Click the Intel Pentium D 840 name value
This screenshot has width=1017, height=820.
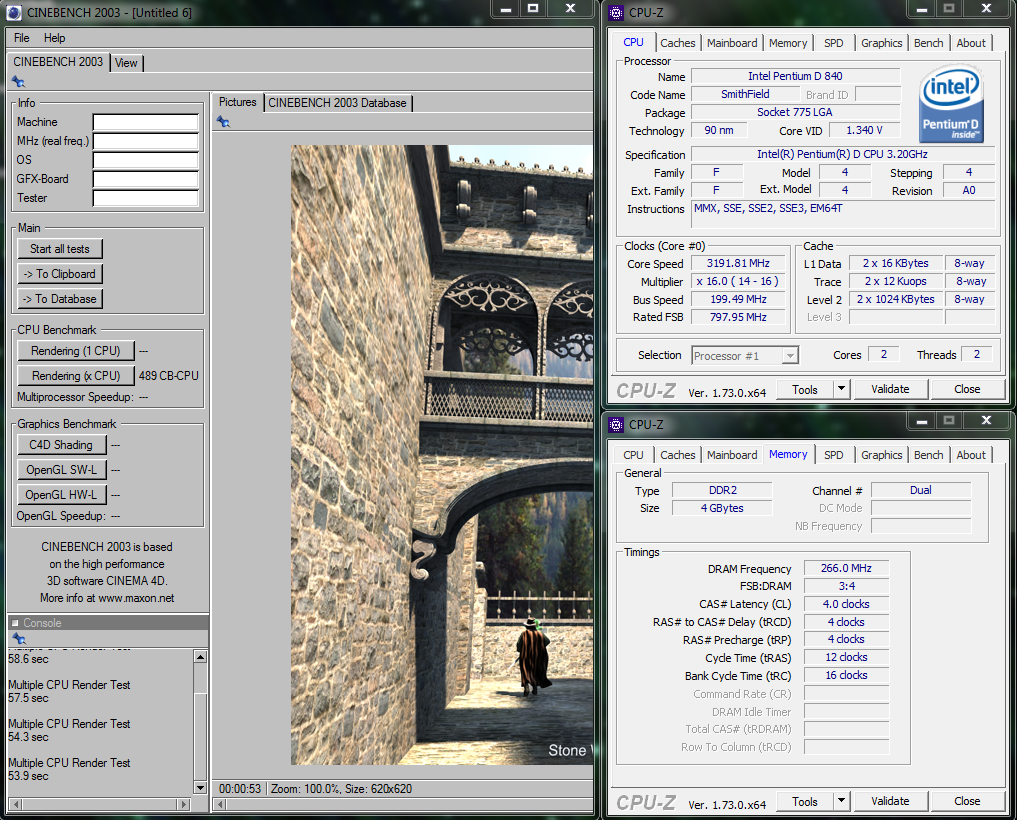(x=795, y=77)
